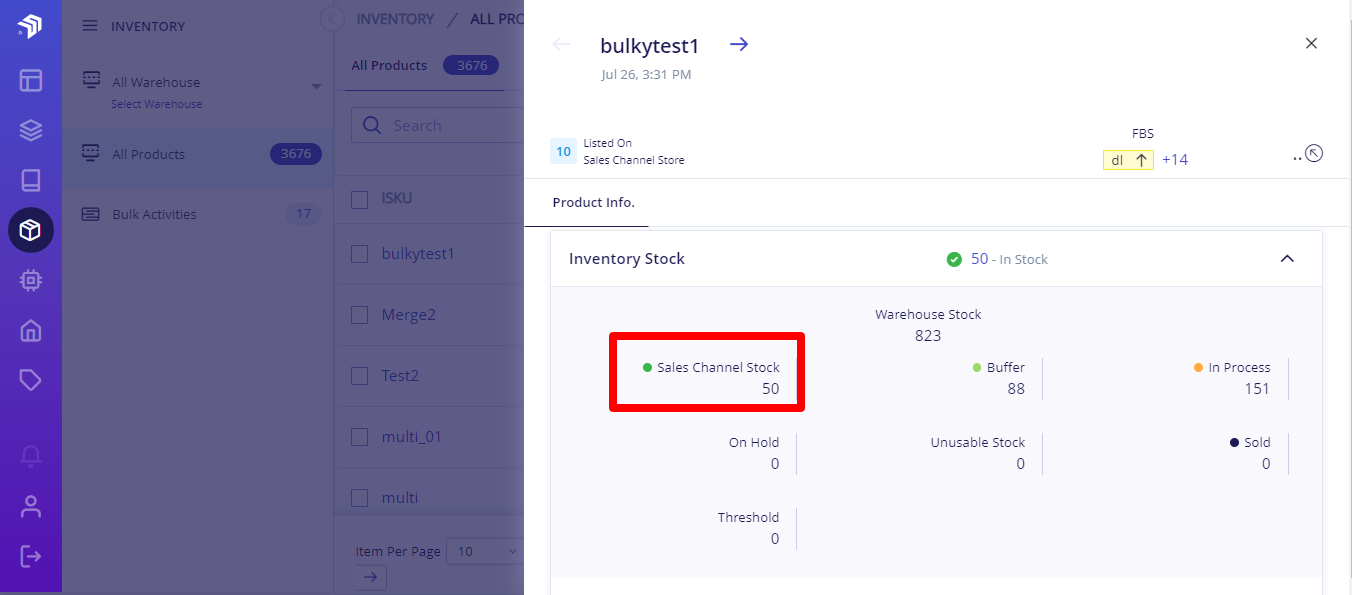
Task: Tick the multi_01 row checkbox
Action: 360,437
